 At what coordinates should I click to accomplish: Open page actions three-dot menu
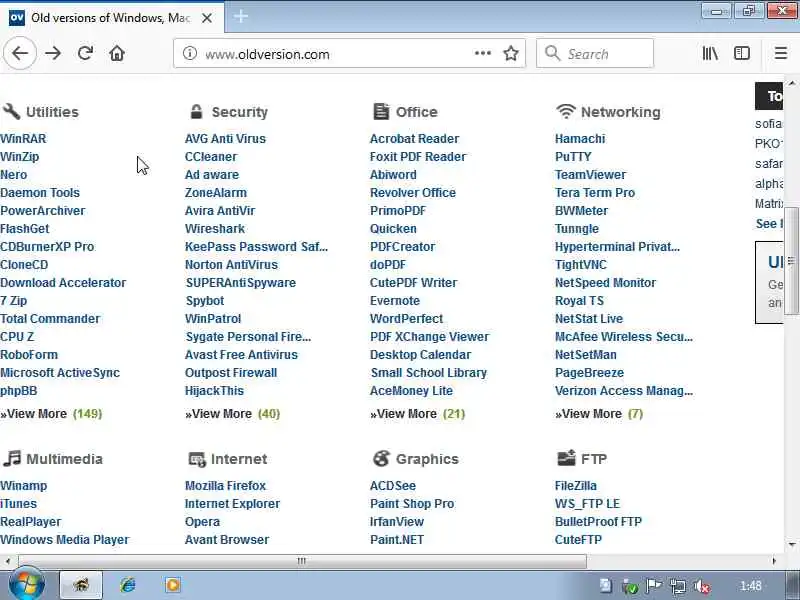click(x=483, y=53)
